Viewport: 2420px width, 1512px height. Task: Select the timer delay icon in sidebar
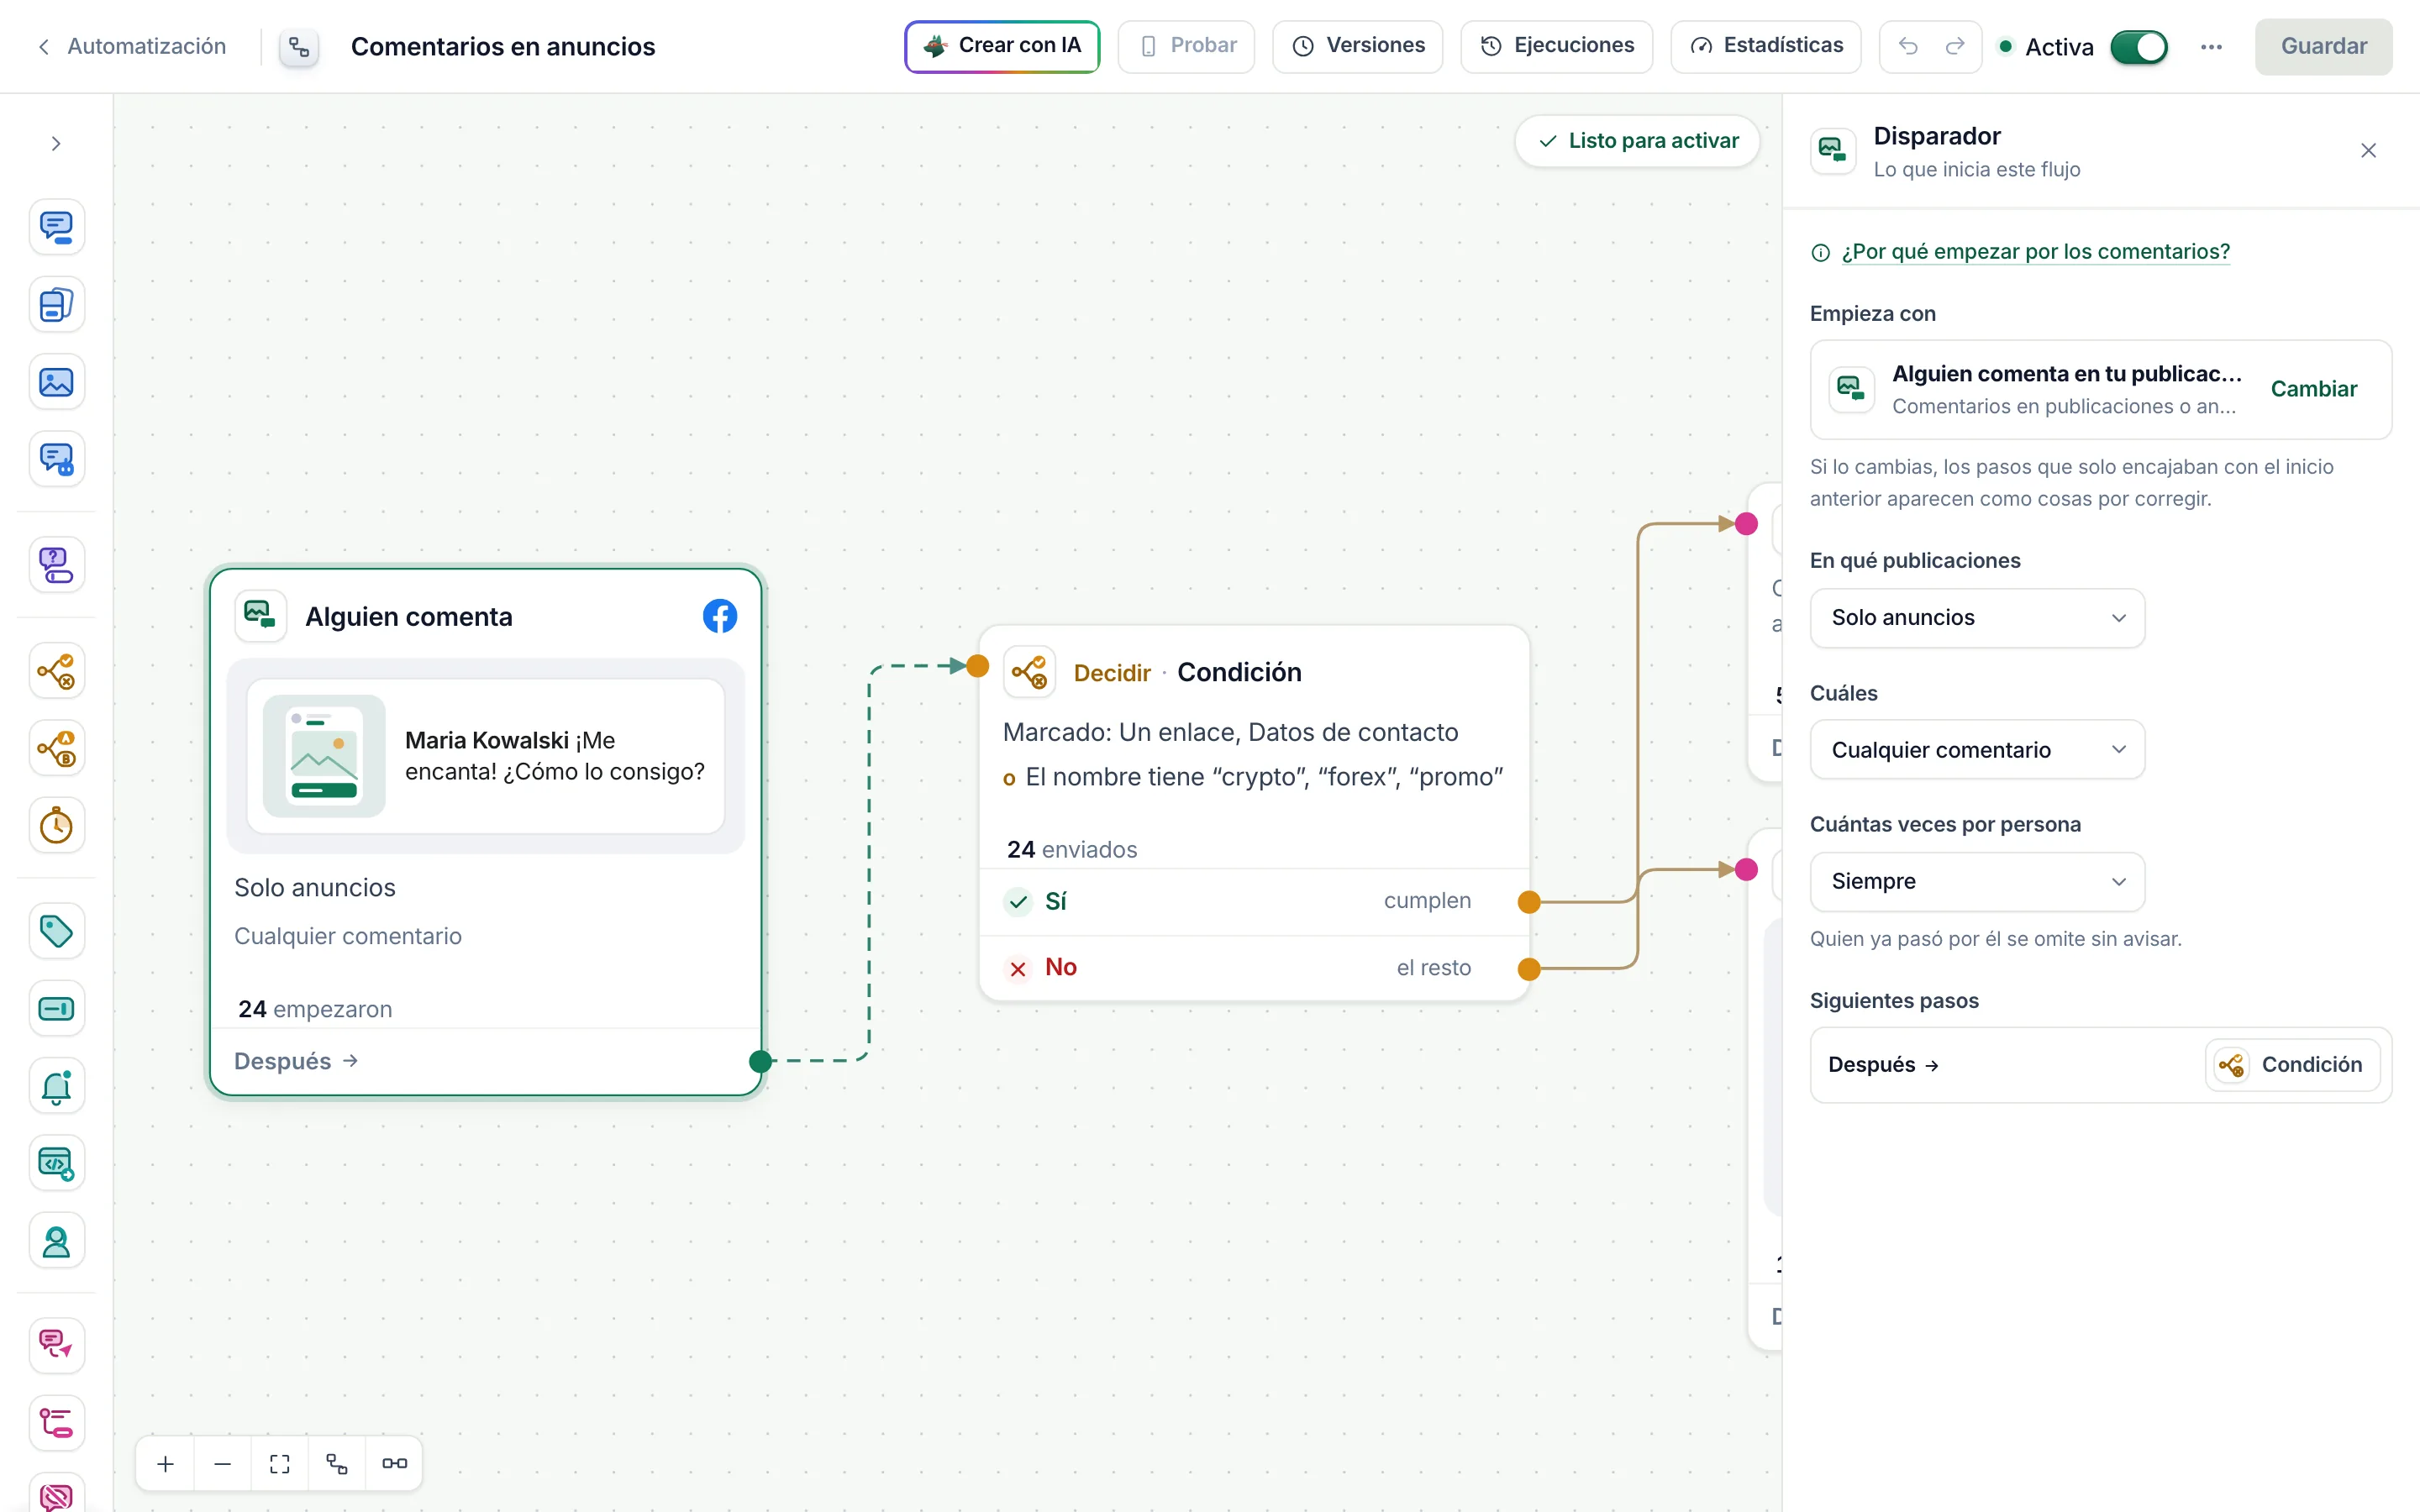click(x=56, y=826)
